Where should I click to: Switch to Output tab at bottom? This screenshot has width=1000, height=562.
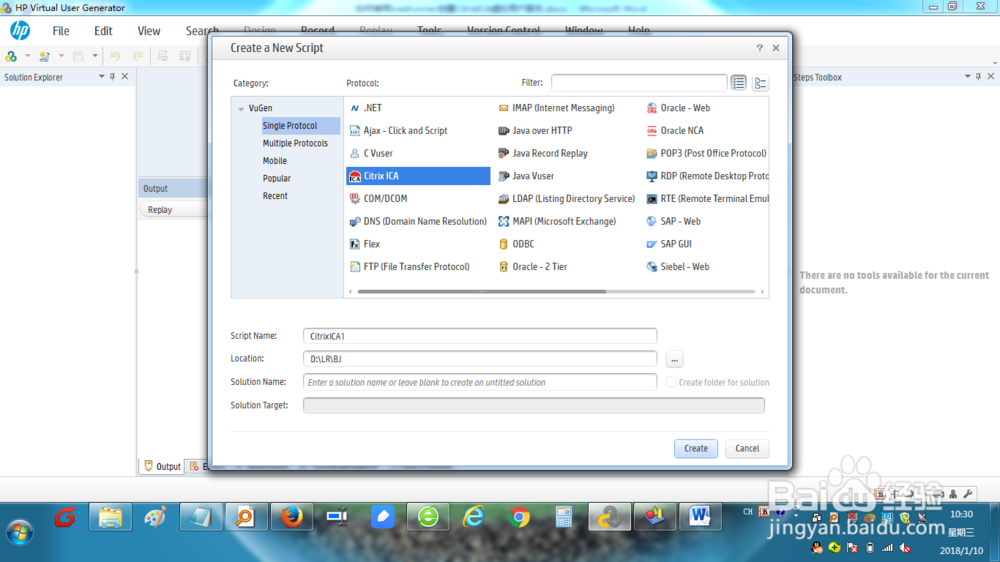163,466
